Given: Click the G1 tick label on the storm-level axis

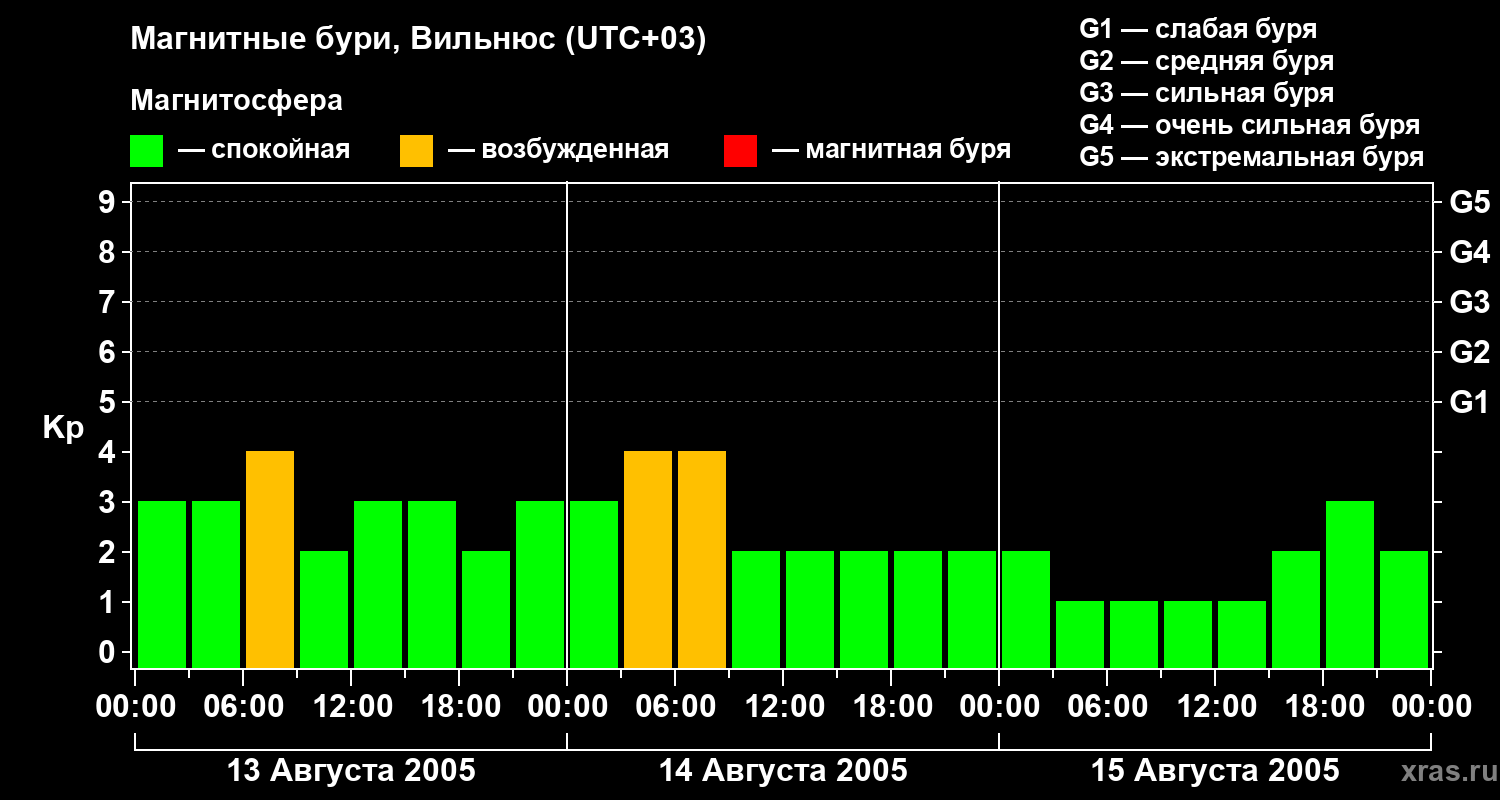Looking at the screenshot, I should (x=1469, y=402).
